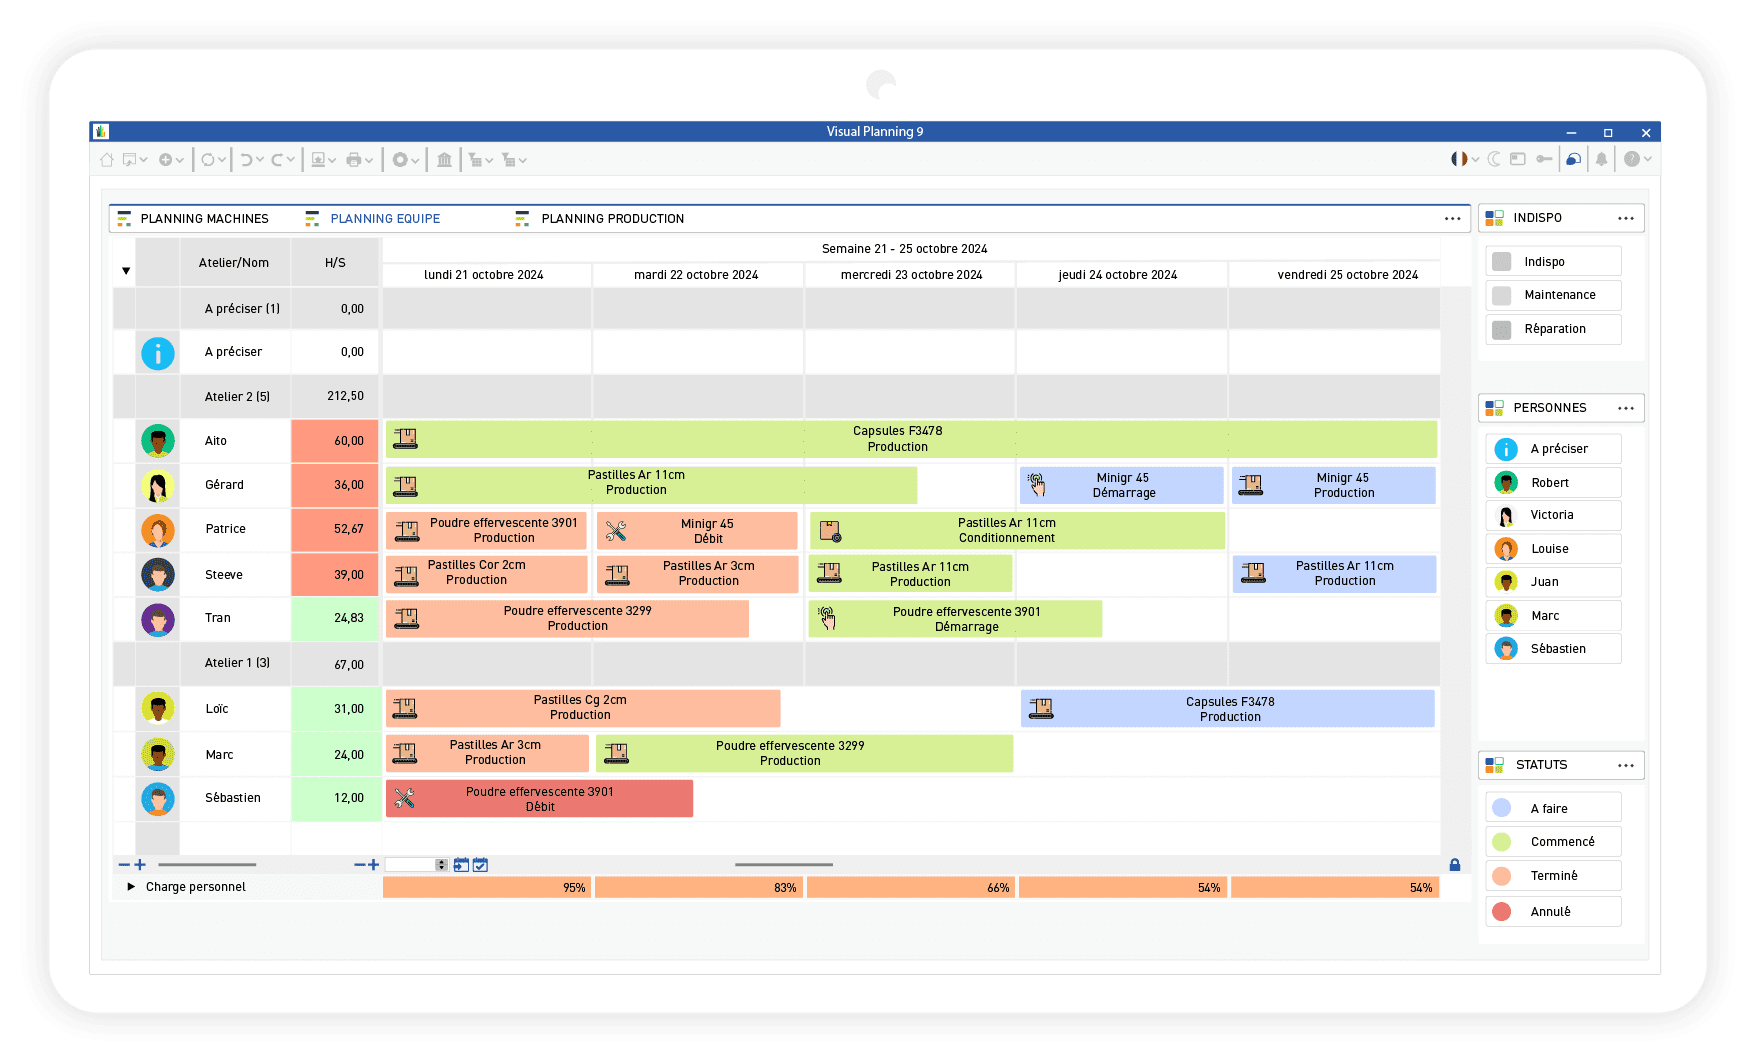1756x1063 pixels.
Task: Click the notification bell icon
Action: (1601, 159)
